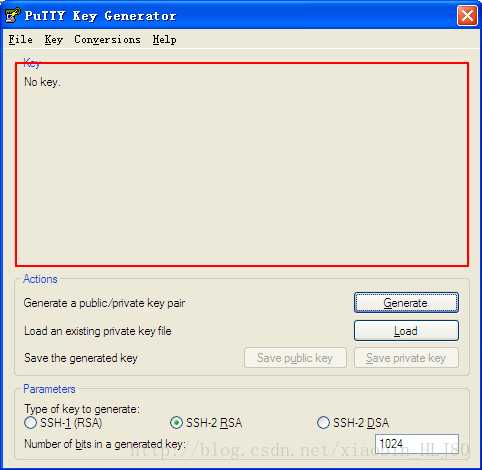
Task: Click Generate to create a key pair
Action: coord(406,303)
